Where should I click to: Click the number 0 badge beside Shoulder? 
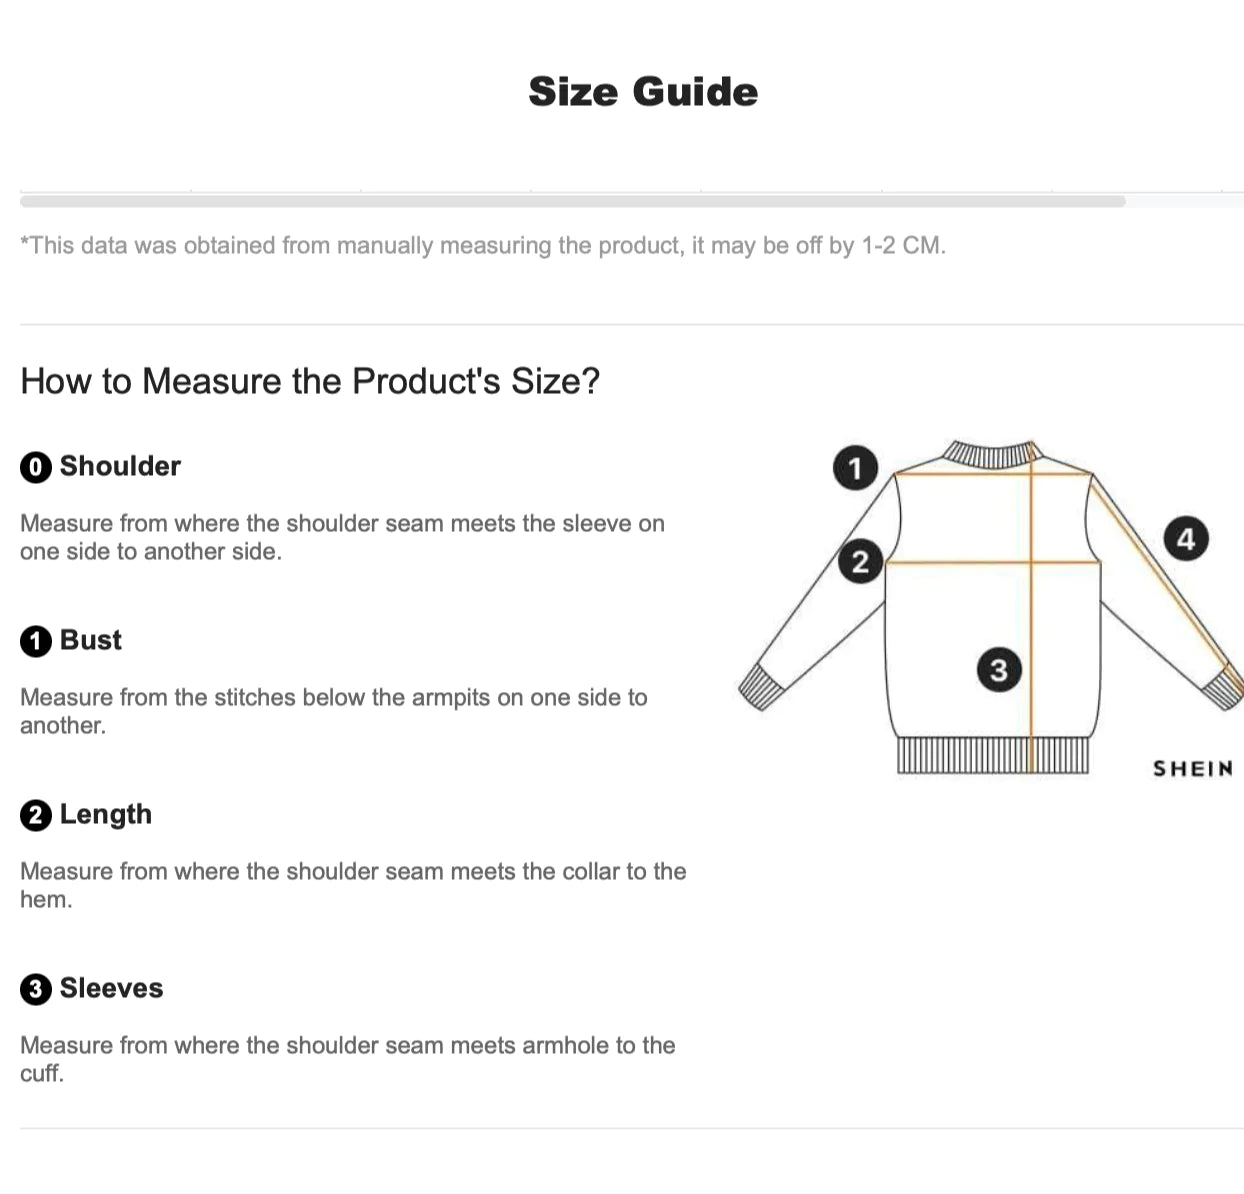point(35,467)
